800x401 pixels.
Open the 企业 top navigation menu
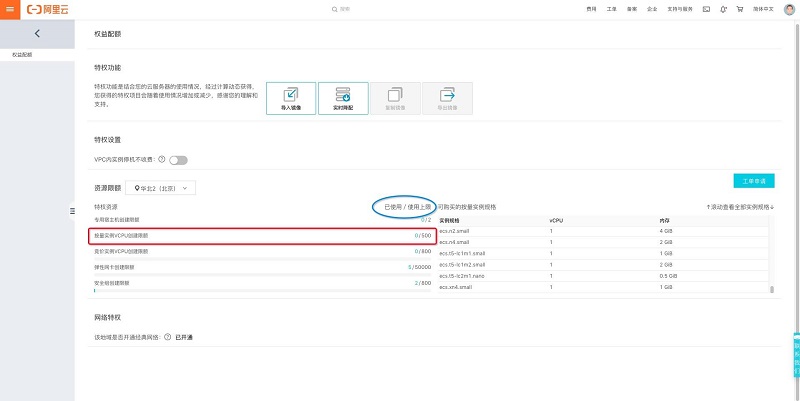[x=652, y=9]
